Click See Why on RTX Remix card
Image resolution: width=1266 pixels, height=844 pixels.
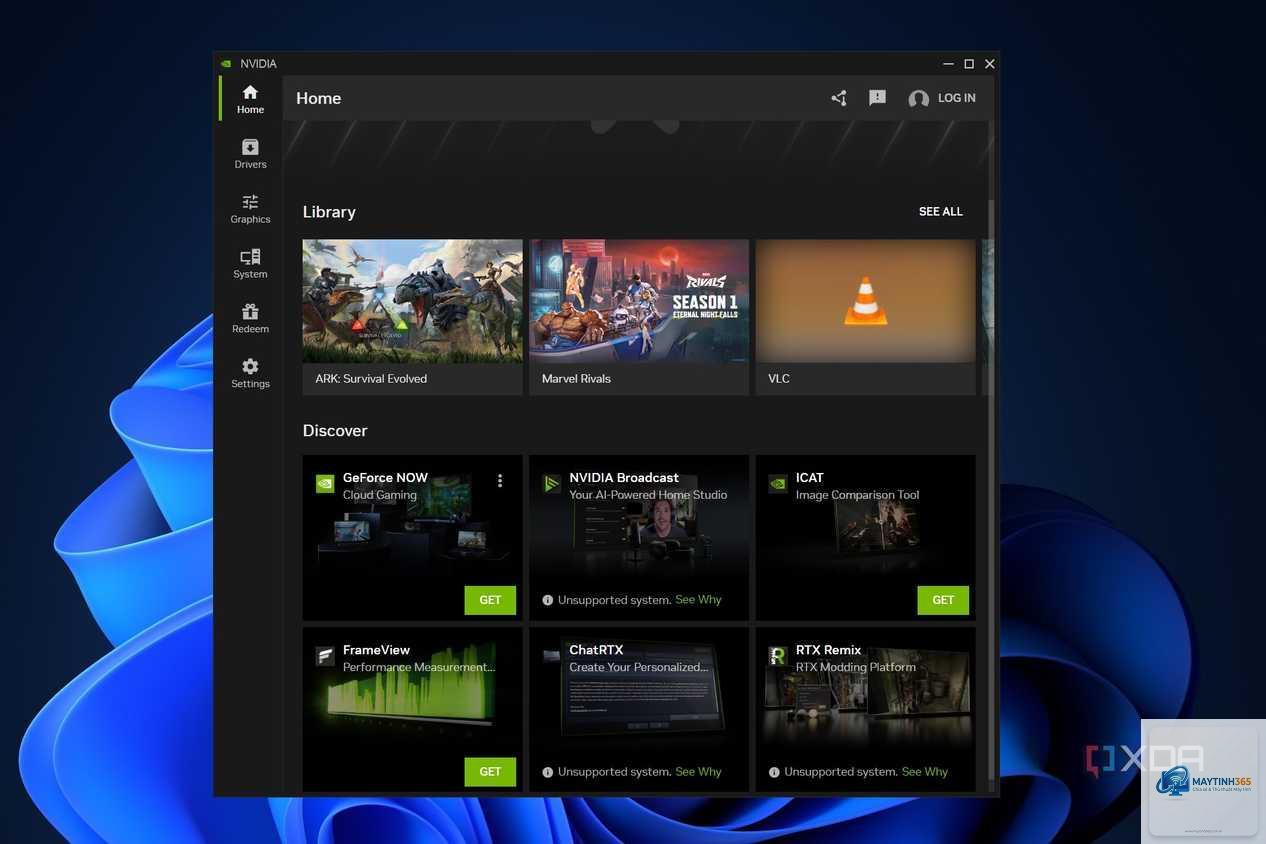tap(925, 772)
